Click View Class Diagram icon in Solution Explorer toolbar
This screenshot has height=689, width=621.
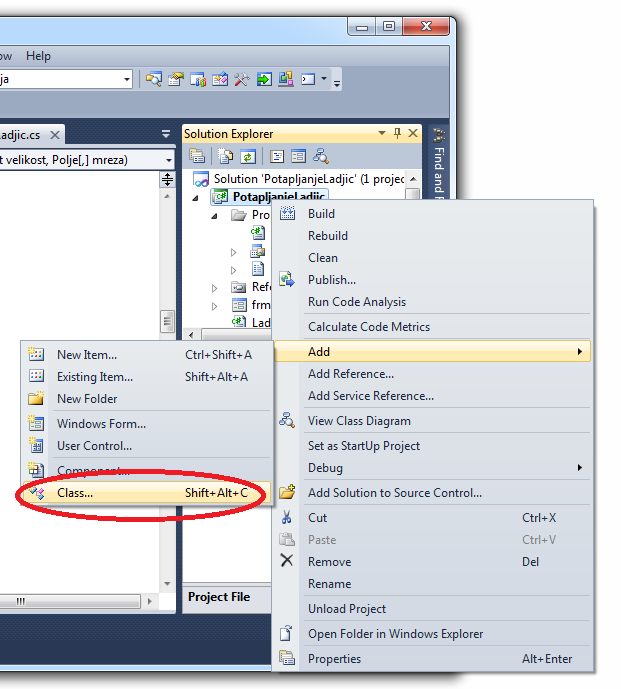coord(321,157)
